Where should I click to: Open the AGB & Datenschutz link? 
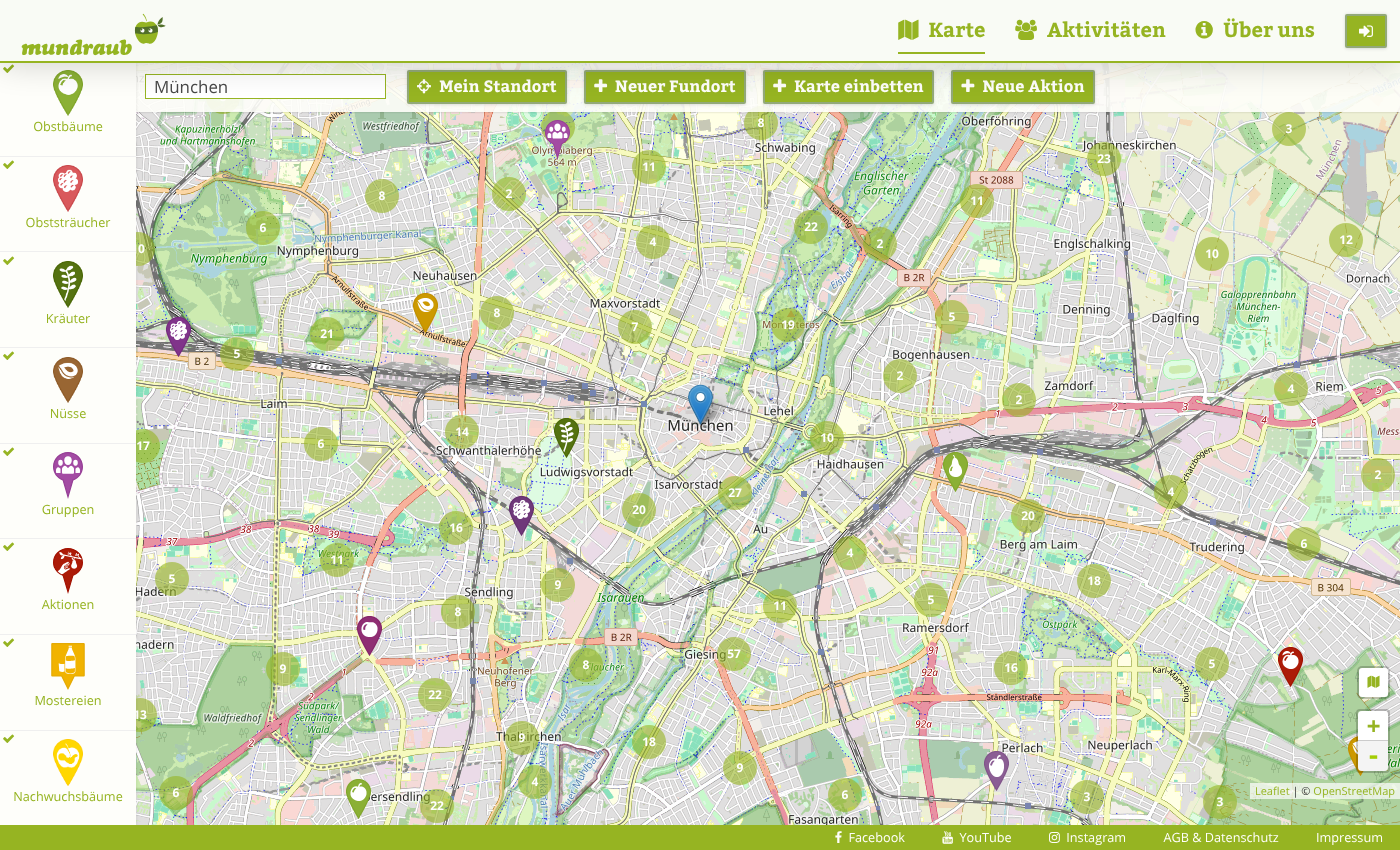click(1221, 838)
